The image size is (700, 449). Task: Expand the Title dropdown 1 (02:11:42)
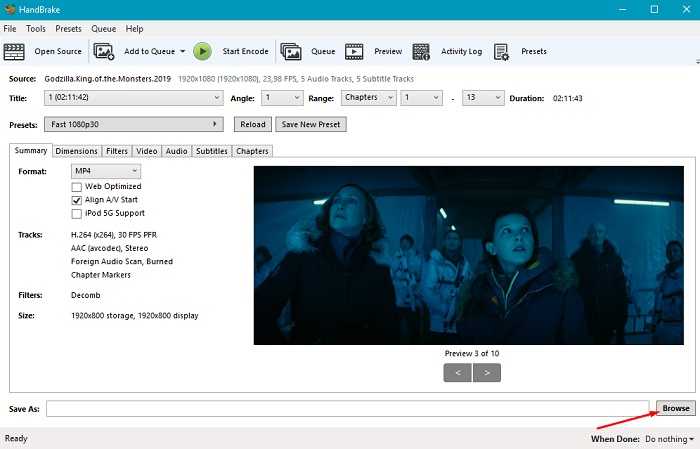(x=133, y=98)
